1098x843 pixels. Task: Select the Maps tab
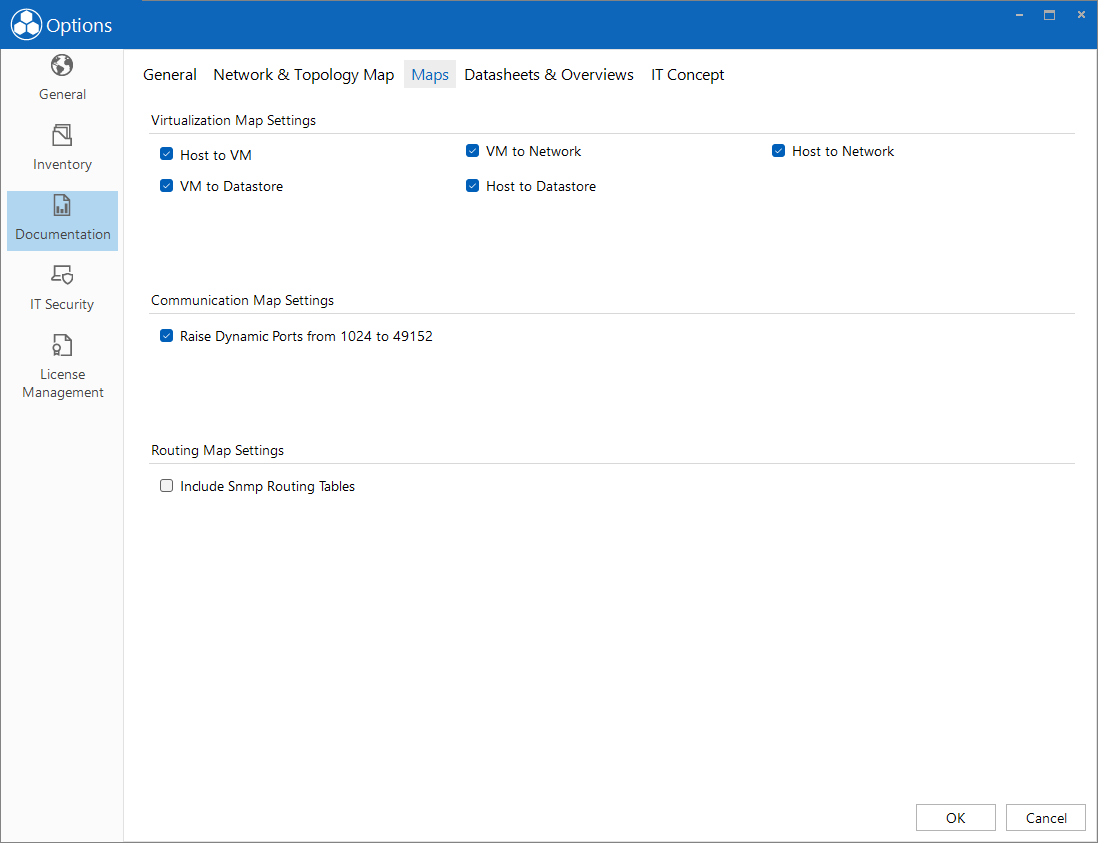pos(430,74)
